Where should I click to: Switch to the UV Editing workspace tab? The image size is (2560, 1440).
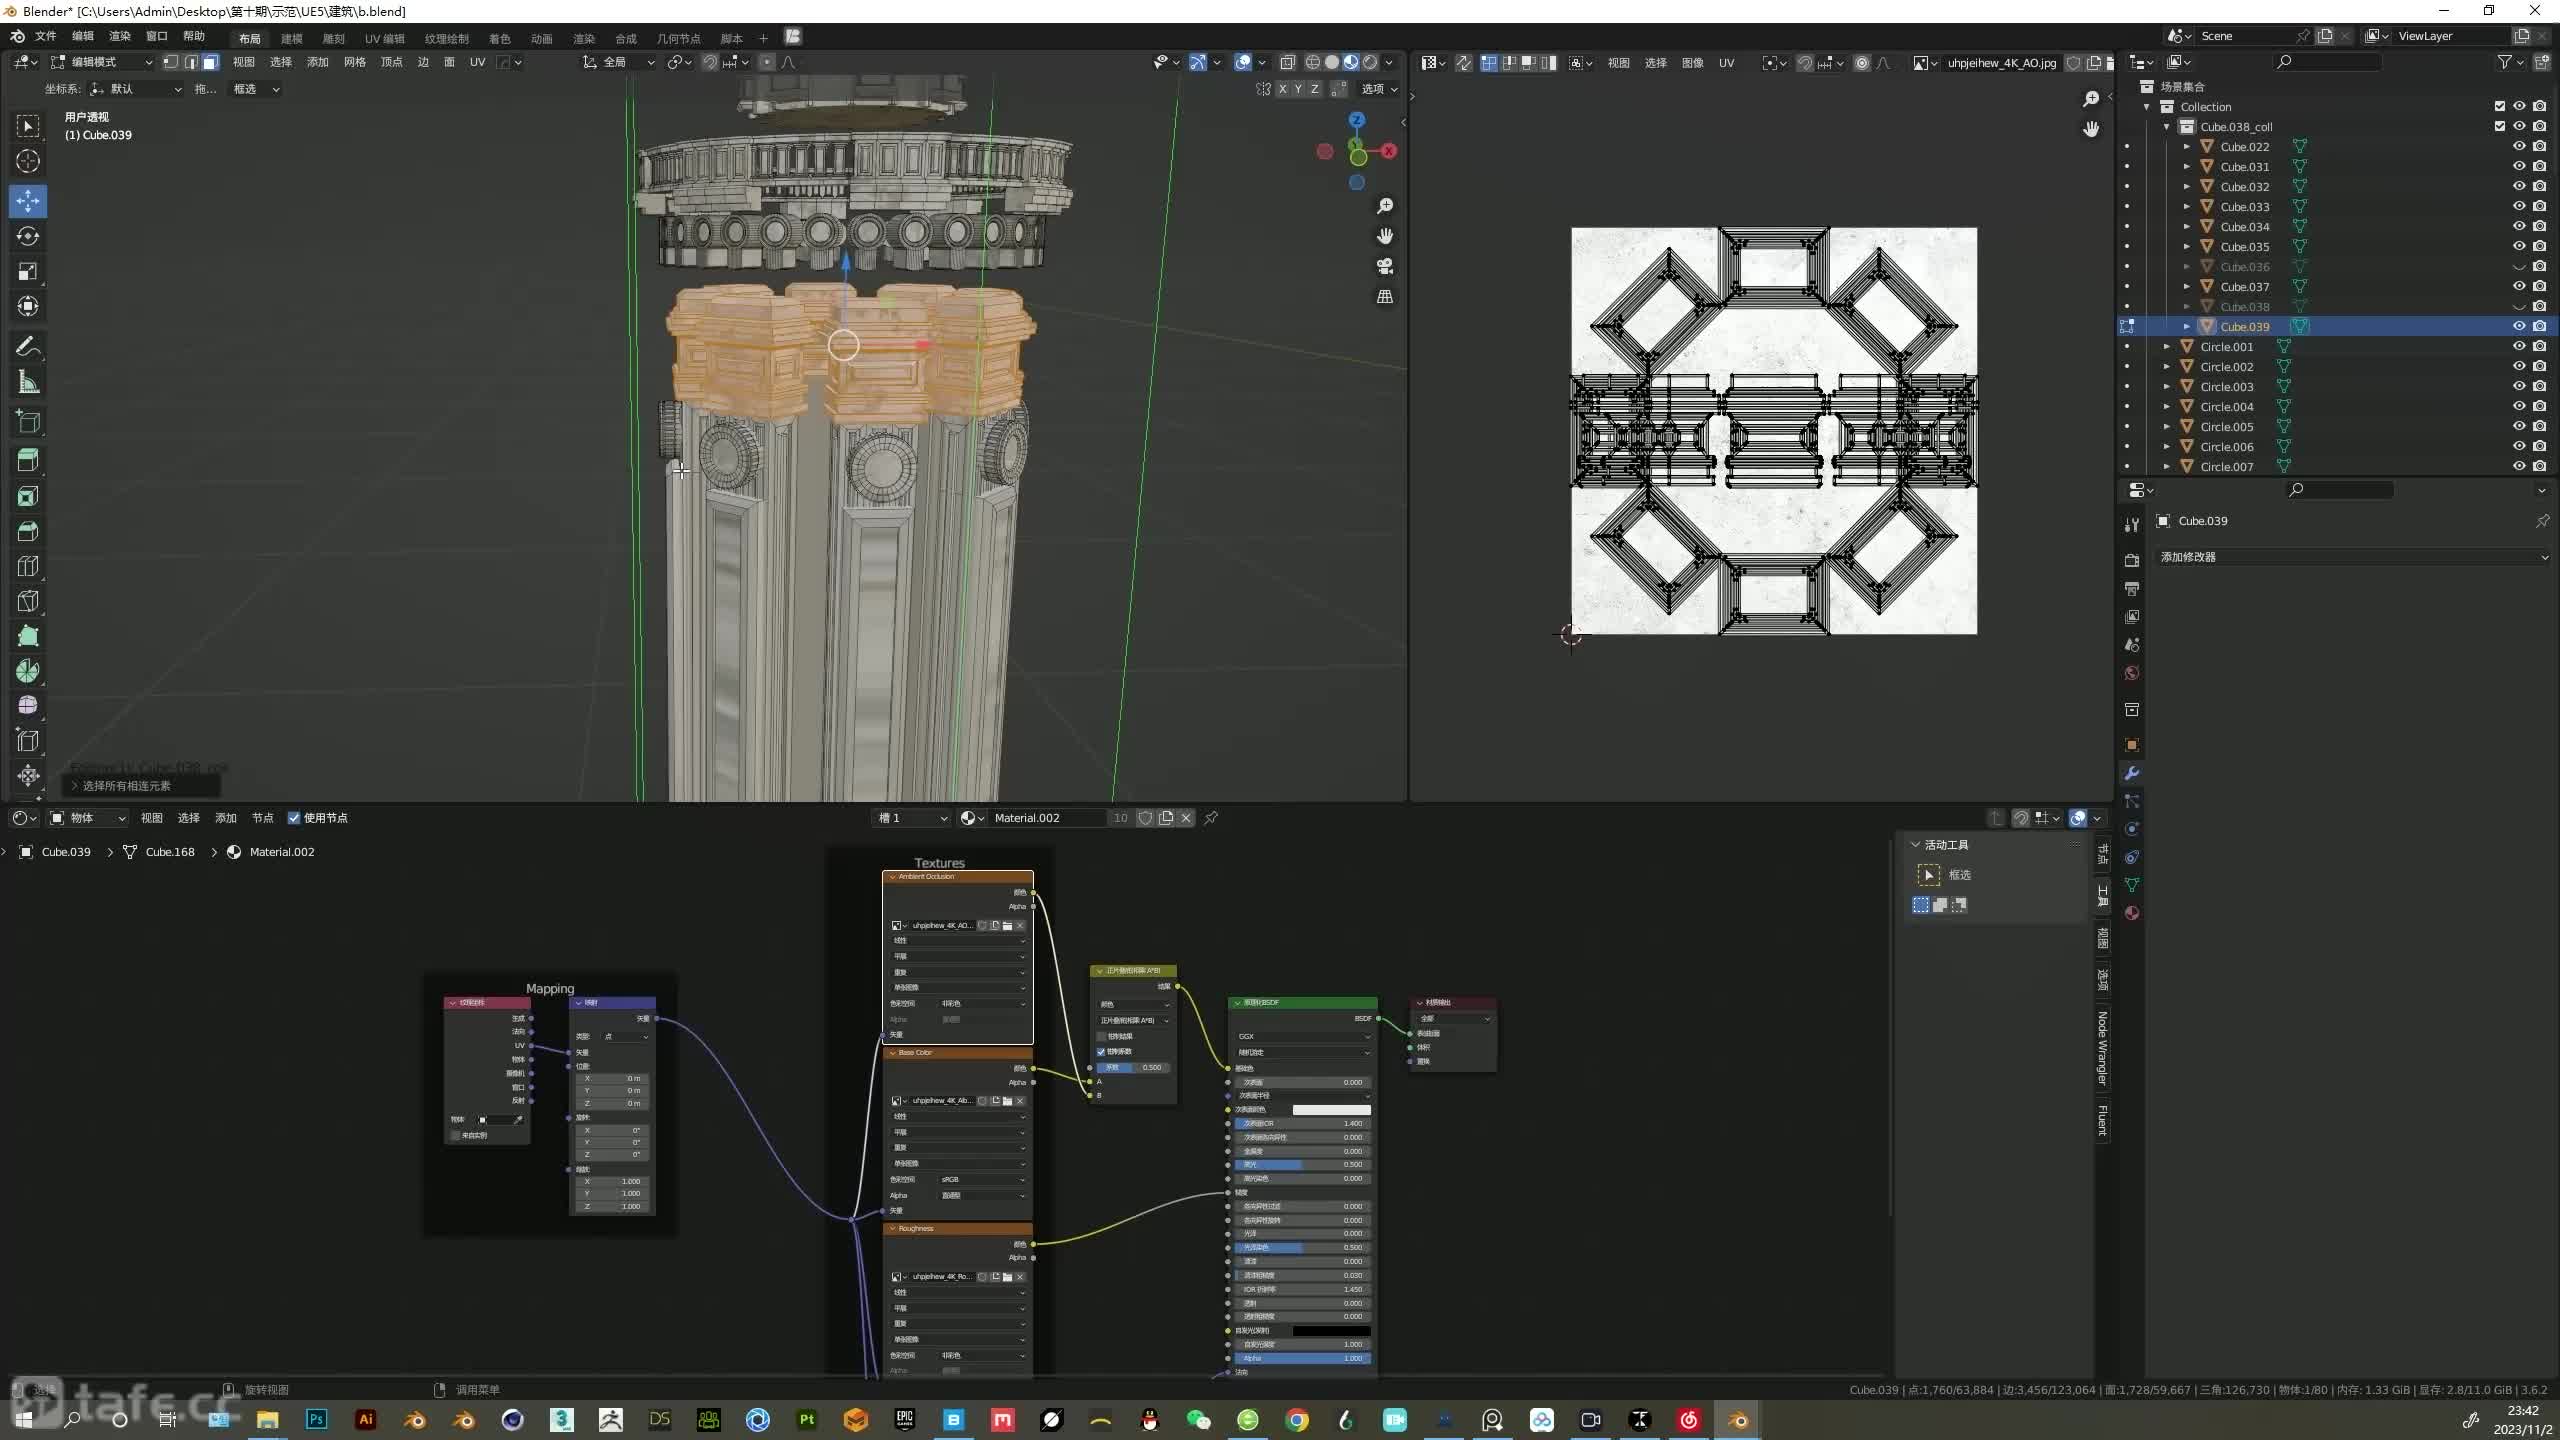pos(385,38)
